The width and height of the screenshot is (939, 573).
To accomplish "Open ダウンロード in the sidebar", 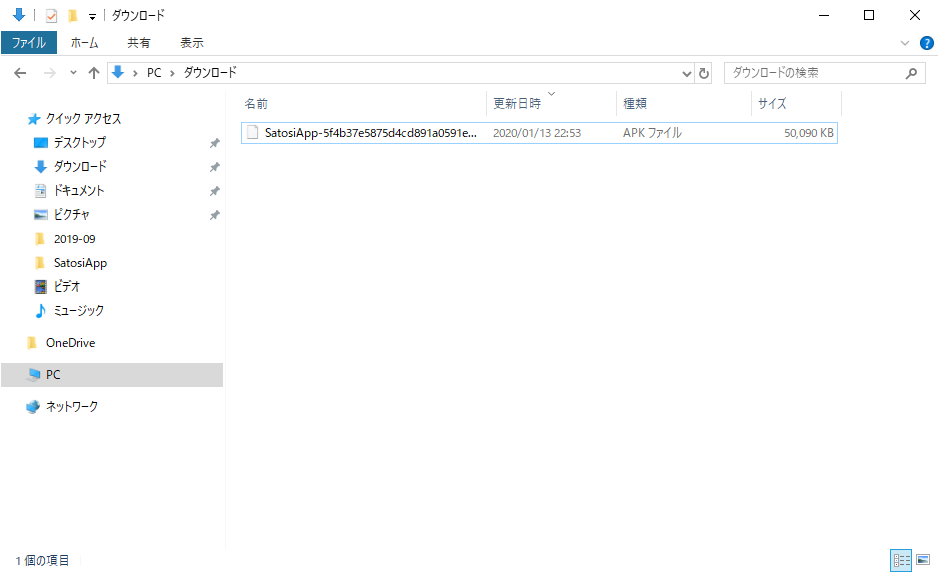I will [x=80, y=166].
